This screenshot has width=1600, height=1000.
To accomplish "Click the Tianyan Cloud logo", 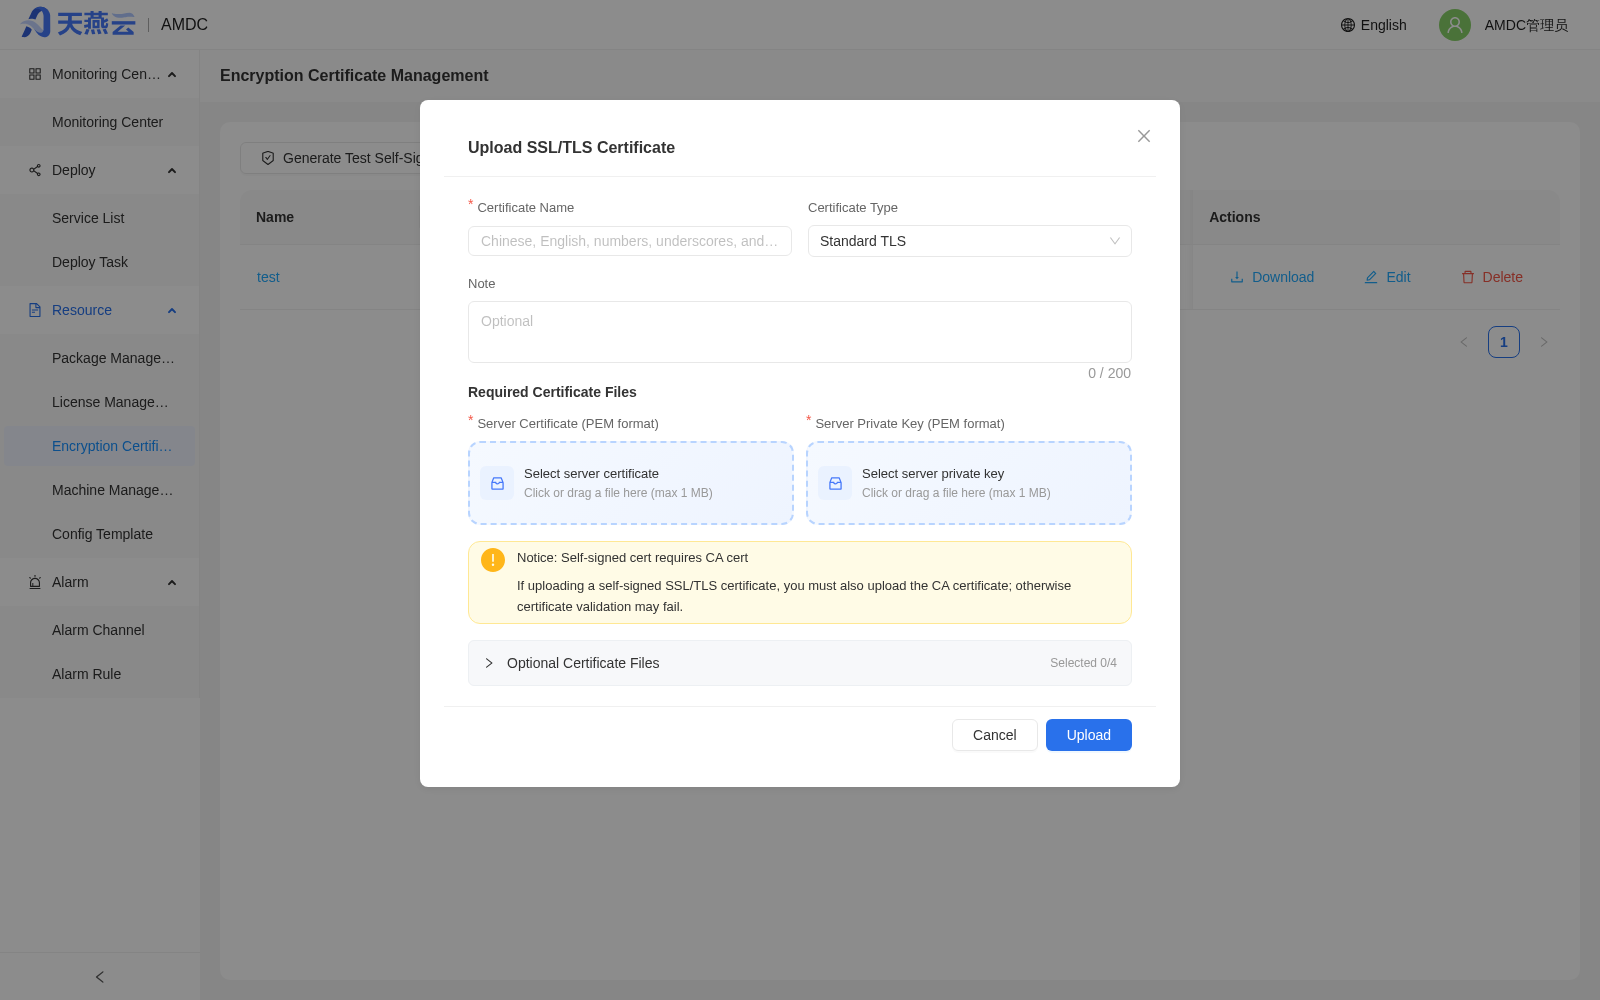I will pyautogui.click(x=78, y=23).
